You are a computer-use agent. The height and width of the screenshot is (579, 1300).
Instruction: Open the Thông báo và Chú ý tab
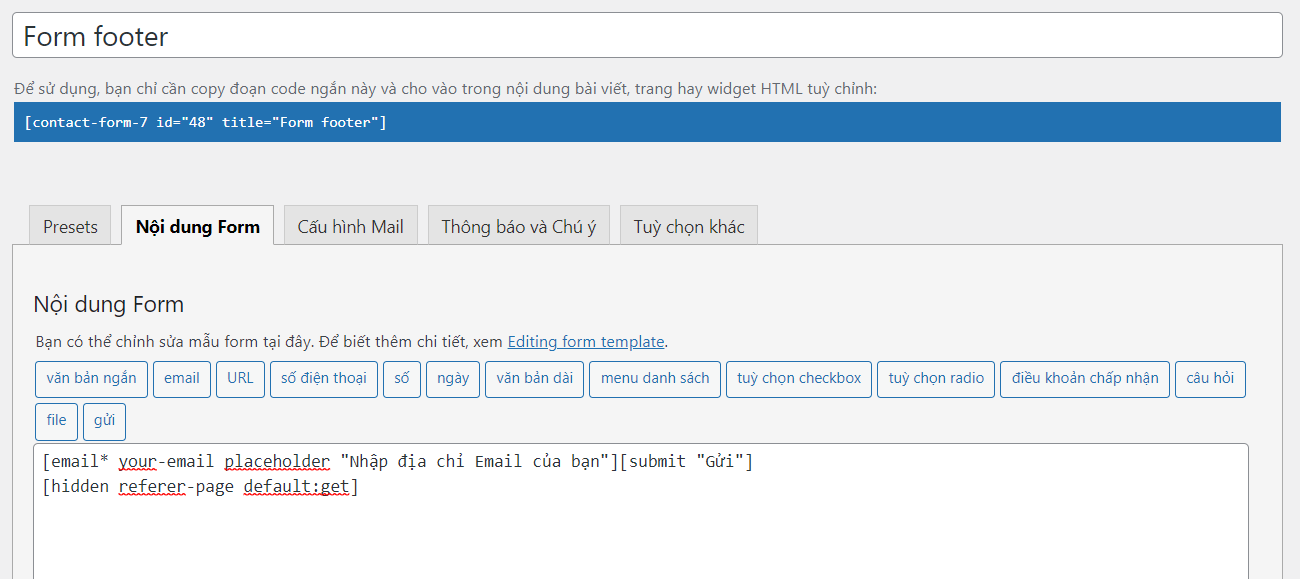click(x=519, y=226)
